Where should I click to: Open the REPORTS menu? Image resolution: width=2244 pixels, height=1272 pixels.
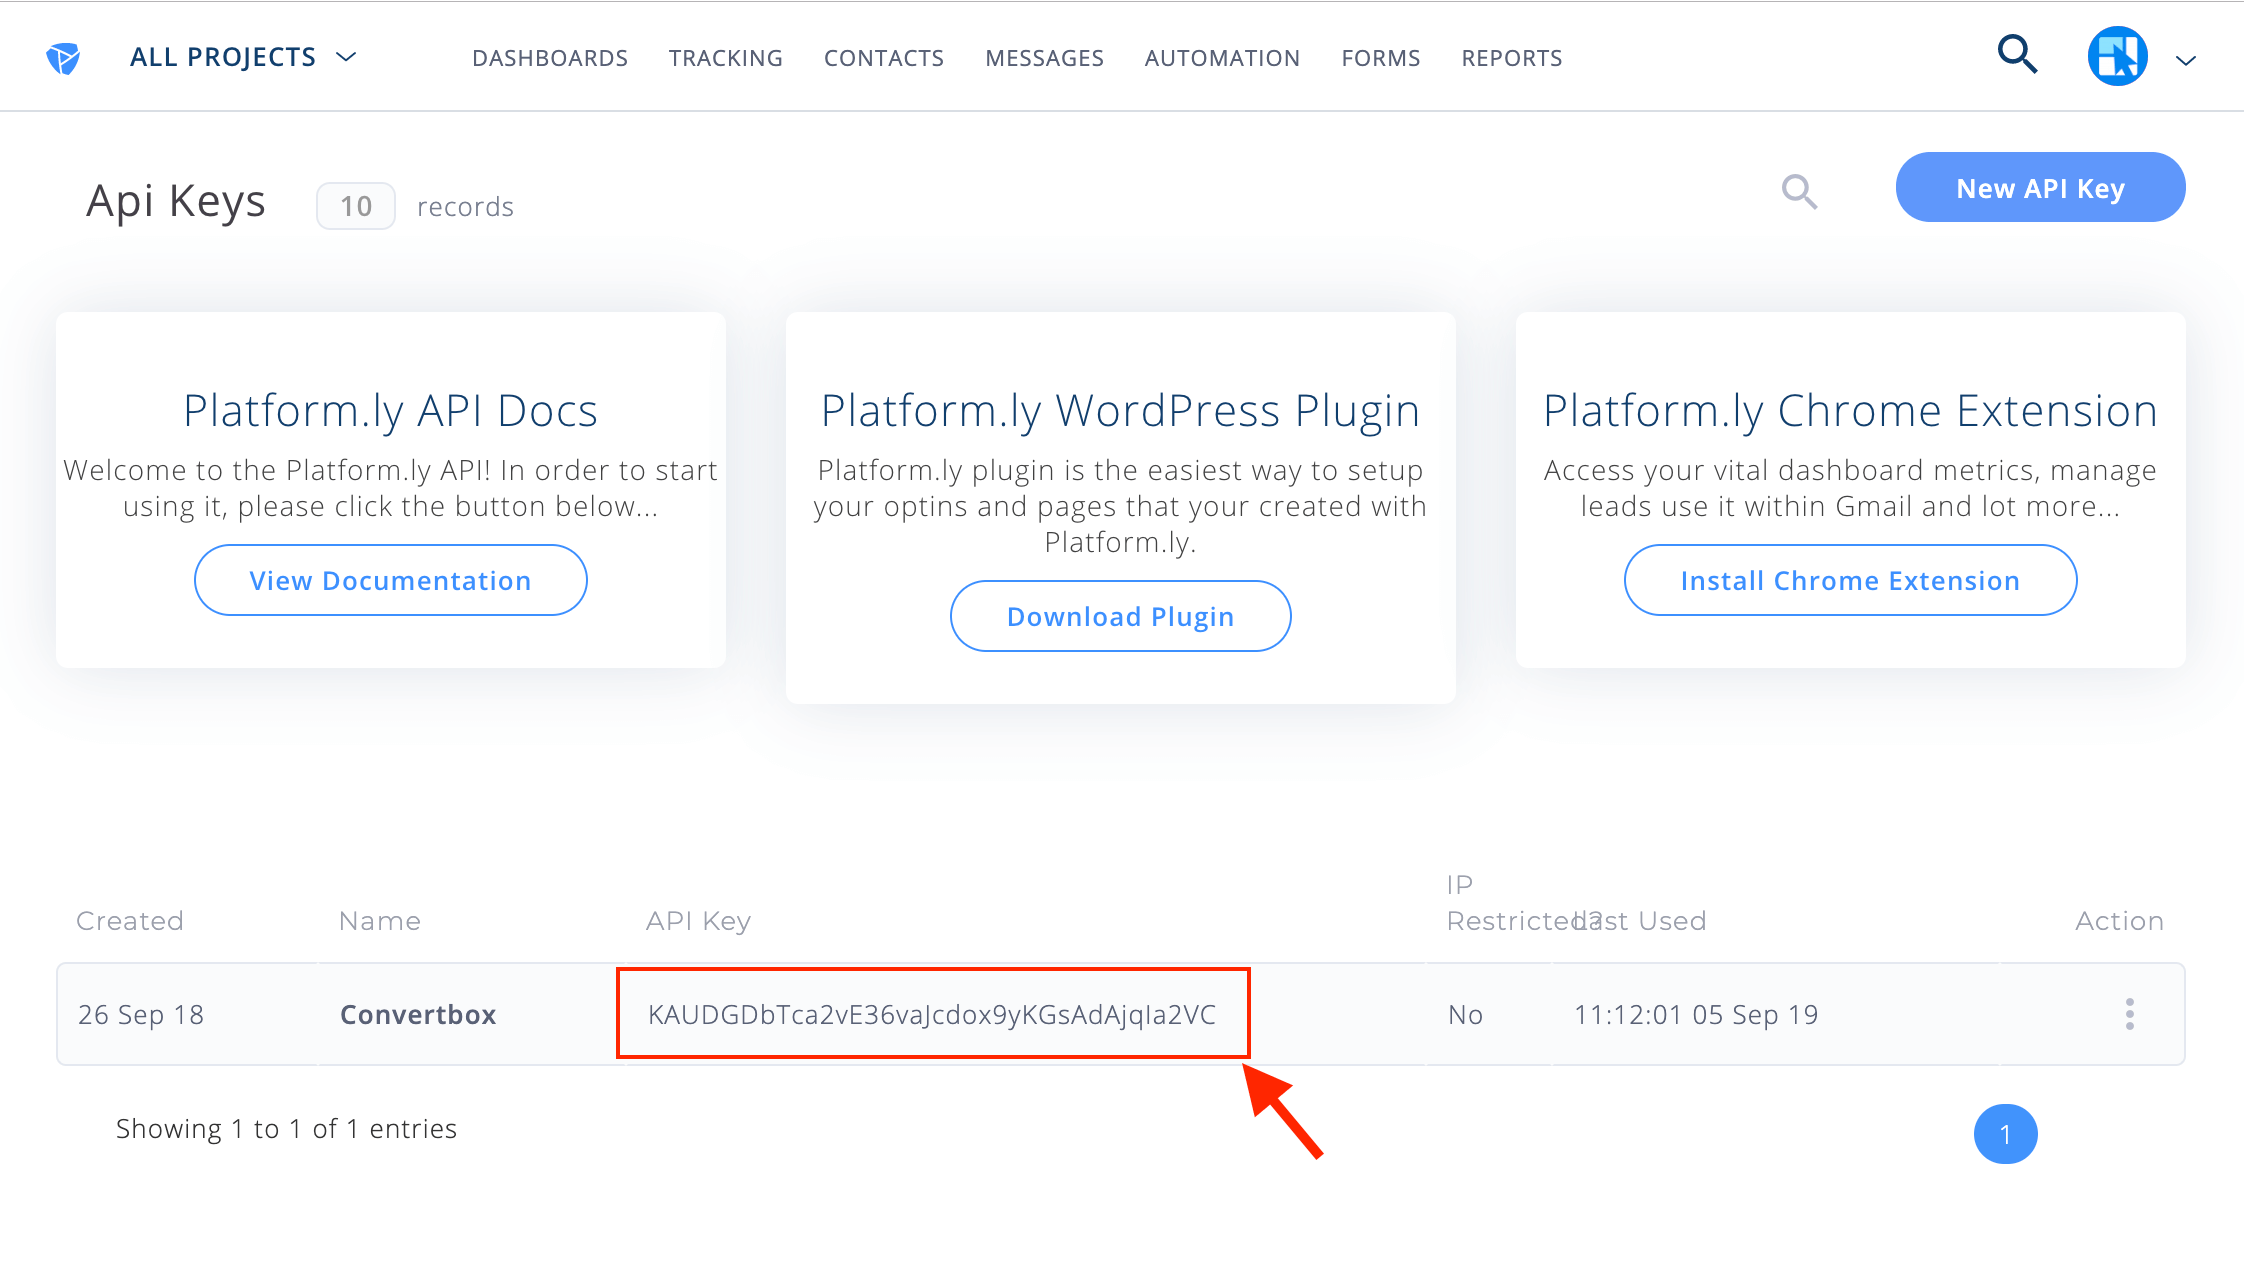coord(1512,58)
